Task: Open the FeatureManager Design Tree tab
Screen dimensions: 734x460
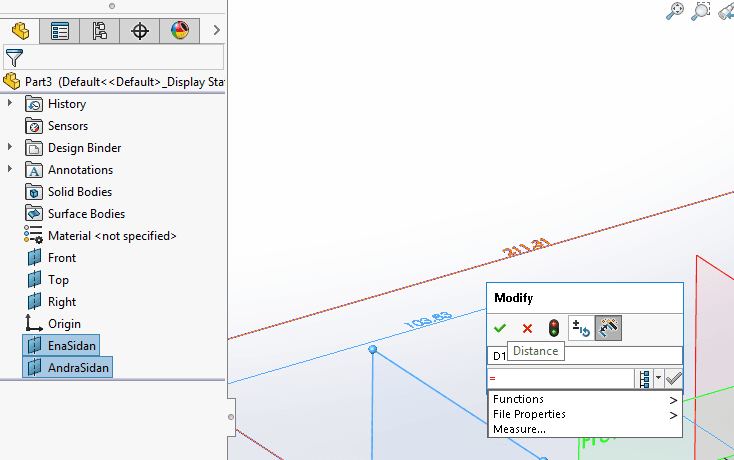Action: (x=20, y=31)
